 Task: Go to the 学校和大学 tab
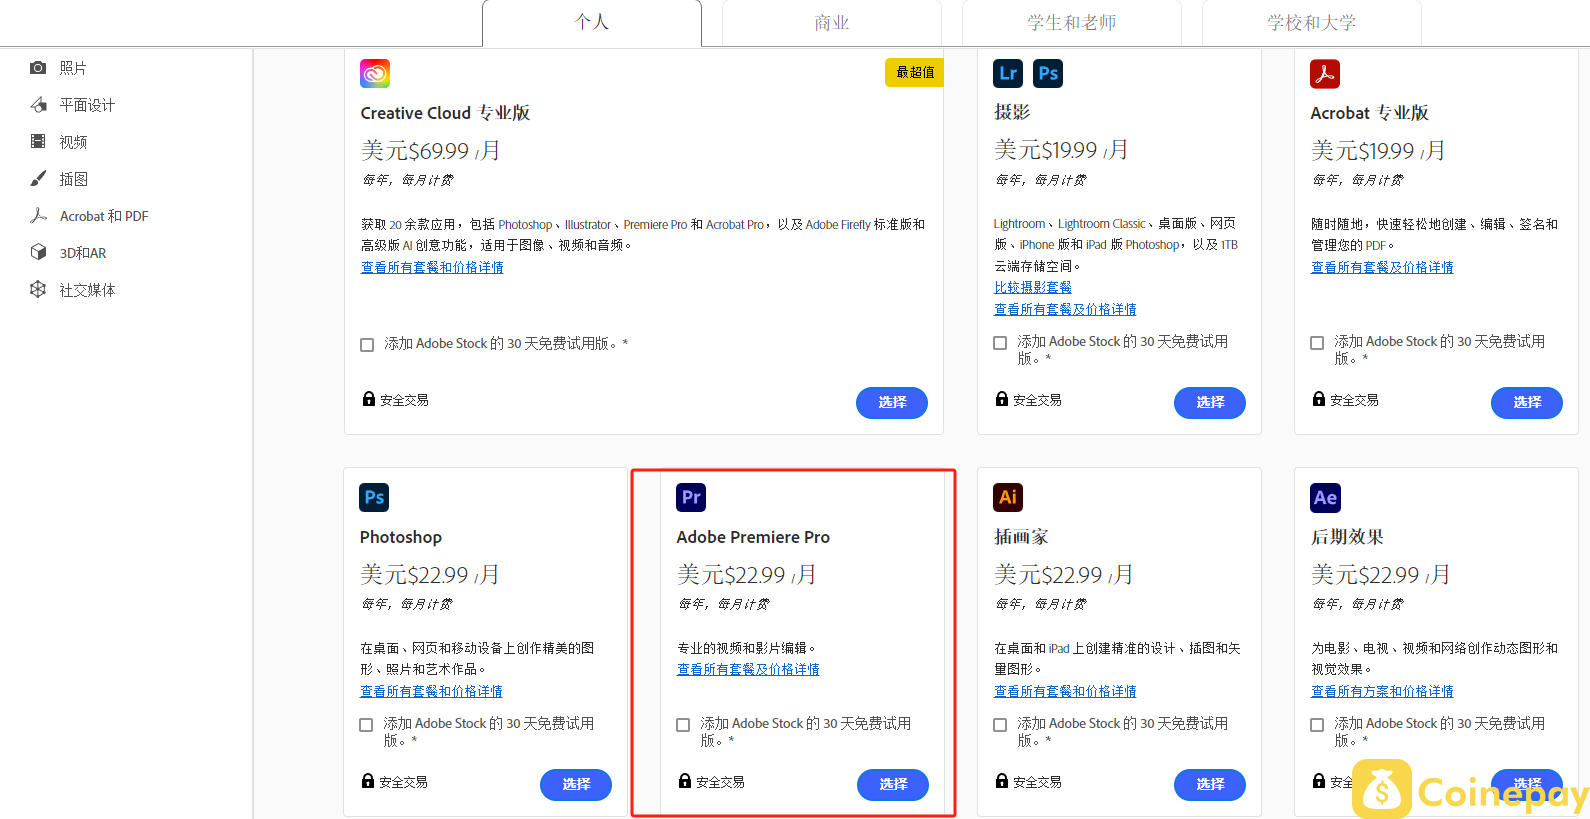(x=1312, y=23)
